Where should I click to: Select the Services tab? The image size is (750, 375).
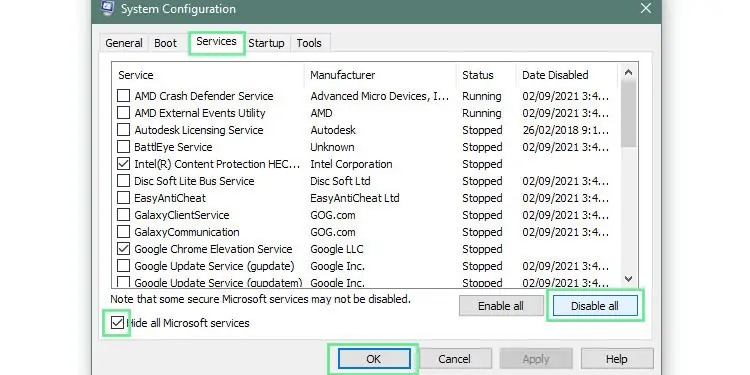coord(216,42)
